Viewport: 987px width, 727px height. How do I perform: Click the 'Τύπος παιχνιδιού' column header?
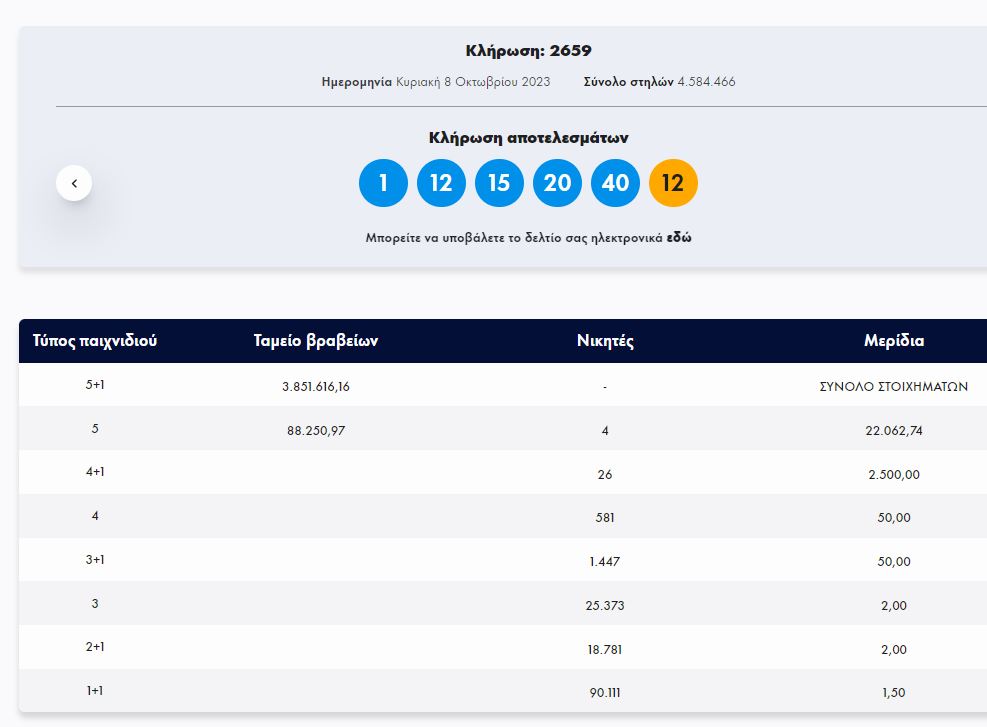pyautogui.click(x=95, y=341)
